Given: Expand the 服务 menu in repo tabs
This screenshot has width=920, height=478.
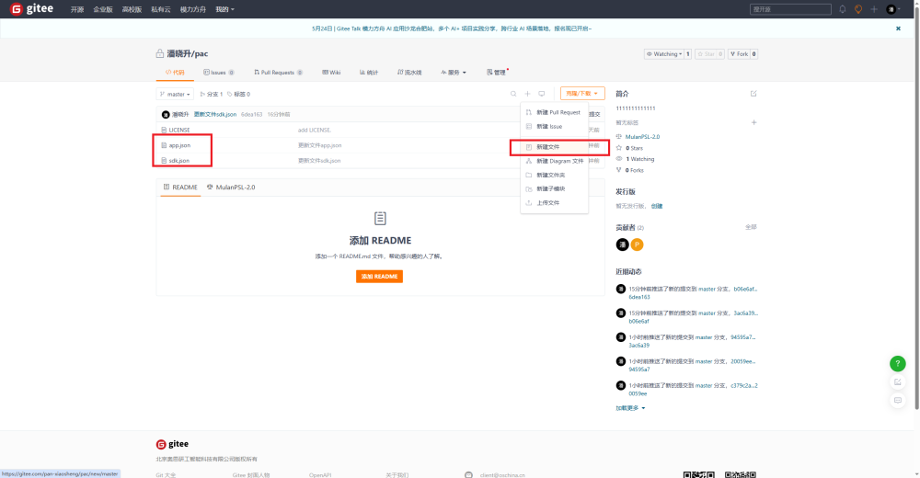Looking at the screenshot, I should tap(456, 73).
